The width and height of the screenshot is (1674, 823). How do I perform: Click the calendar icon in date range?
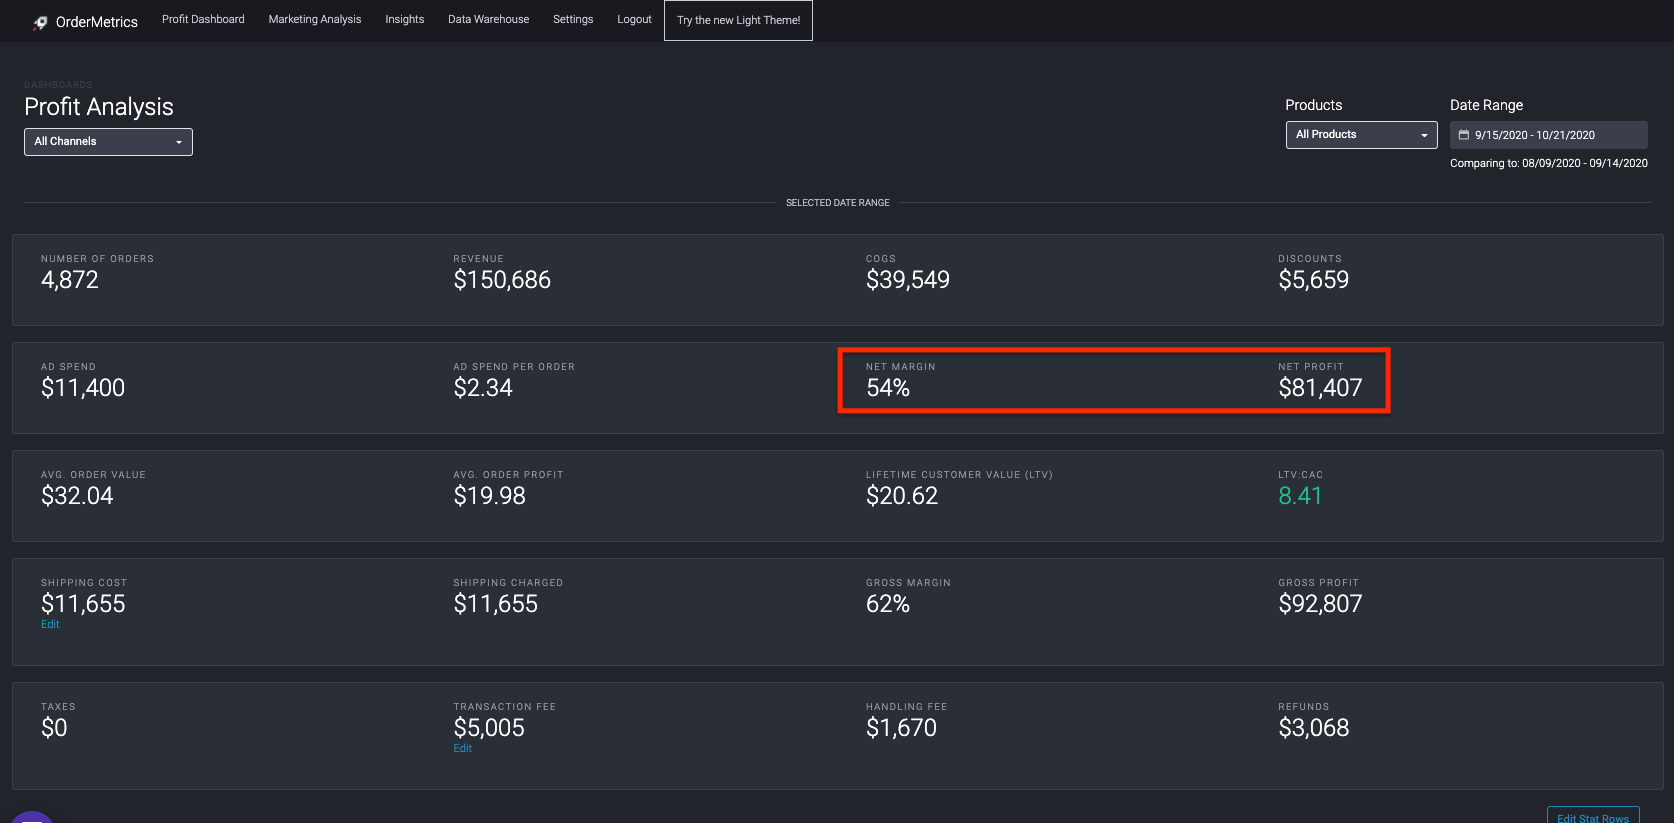[1464, 135]
